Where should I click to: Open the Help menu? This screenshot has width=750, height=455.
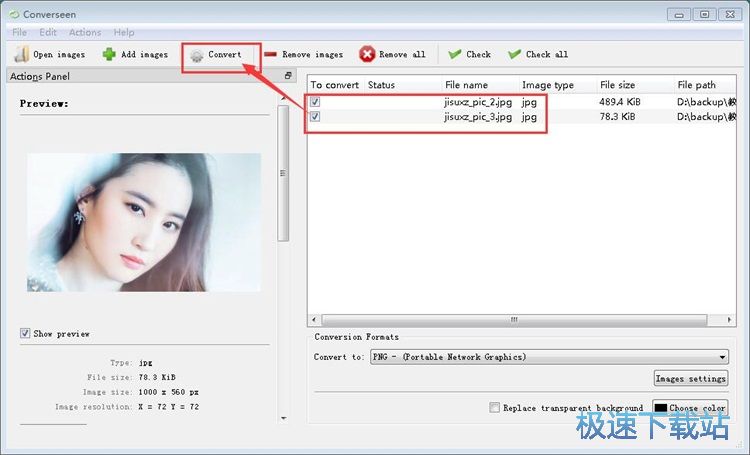pyautogui.click(x=124, y=32)
